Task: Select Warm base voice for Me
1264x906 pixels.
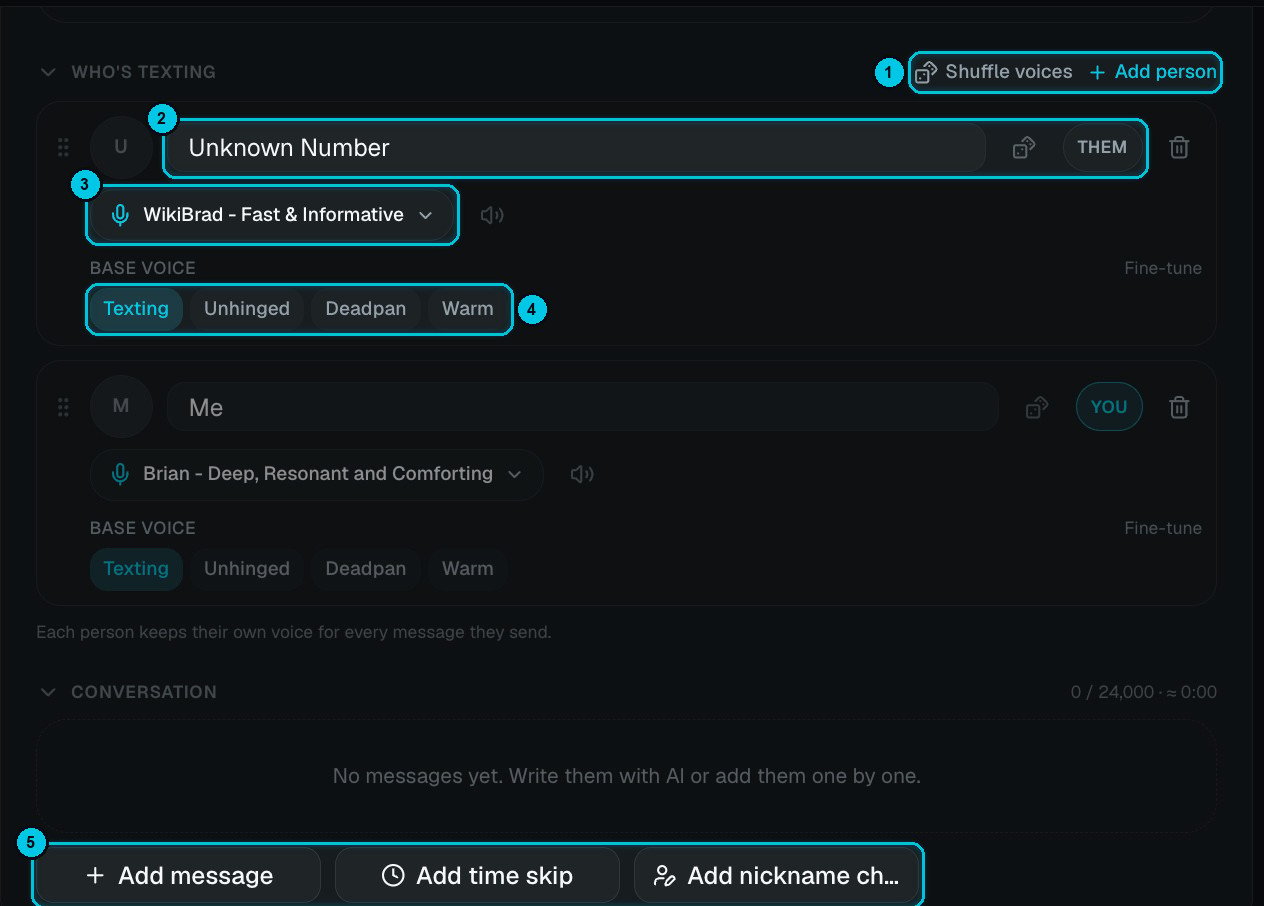Action: coord(468,569)
